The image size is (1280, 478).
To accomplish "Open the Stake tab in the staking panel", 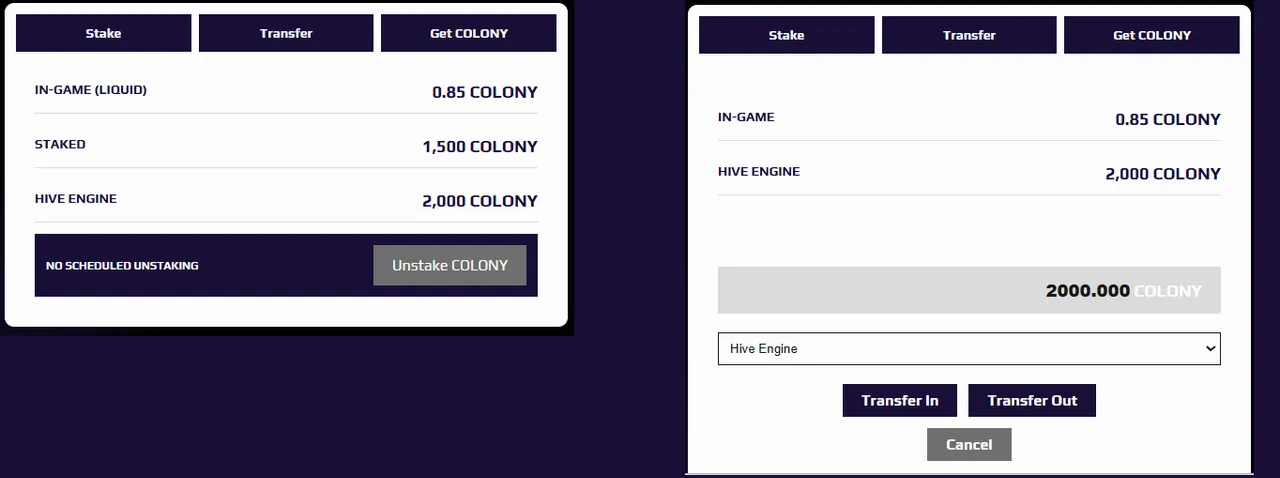I will point(103,33).
